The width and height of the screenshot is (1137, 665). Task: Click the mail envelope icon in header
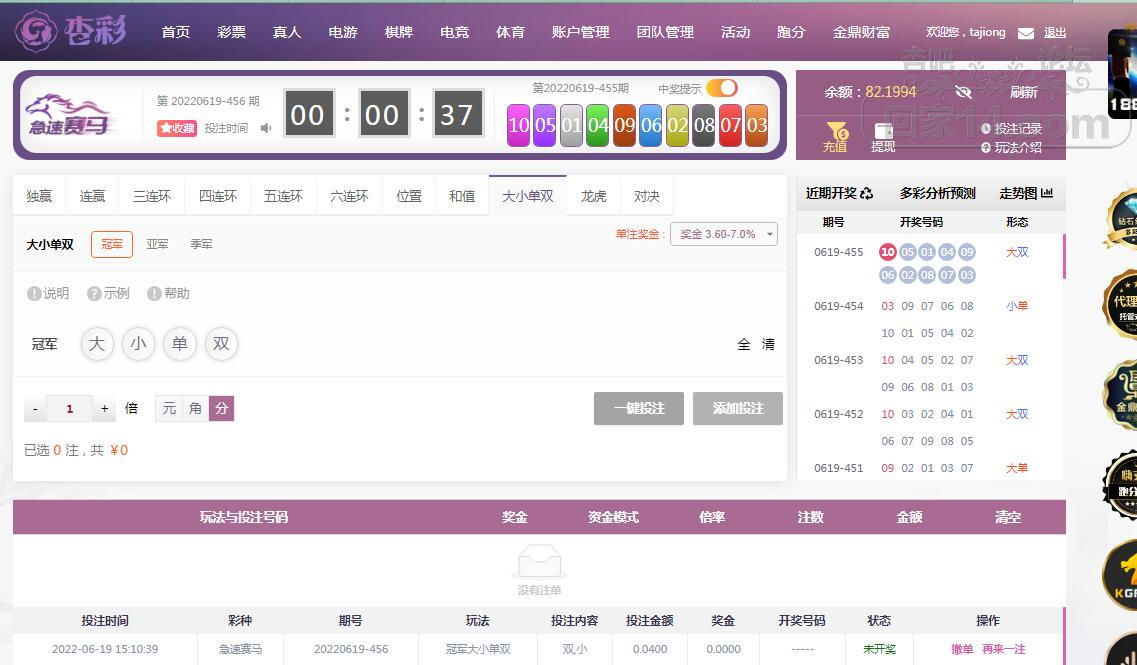1025,33
